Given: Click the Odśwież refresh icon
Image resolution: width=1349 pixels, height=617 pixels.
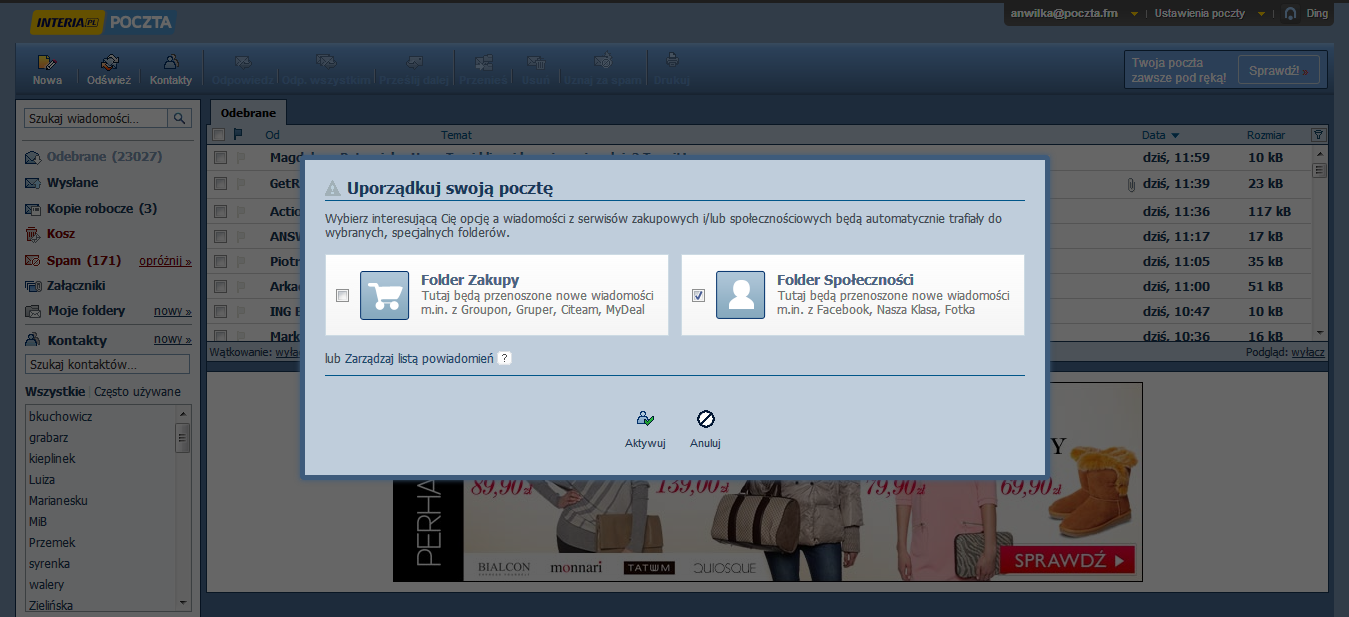Looking at the screenshot, I should [x=109, y=63].
